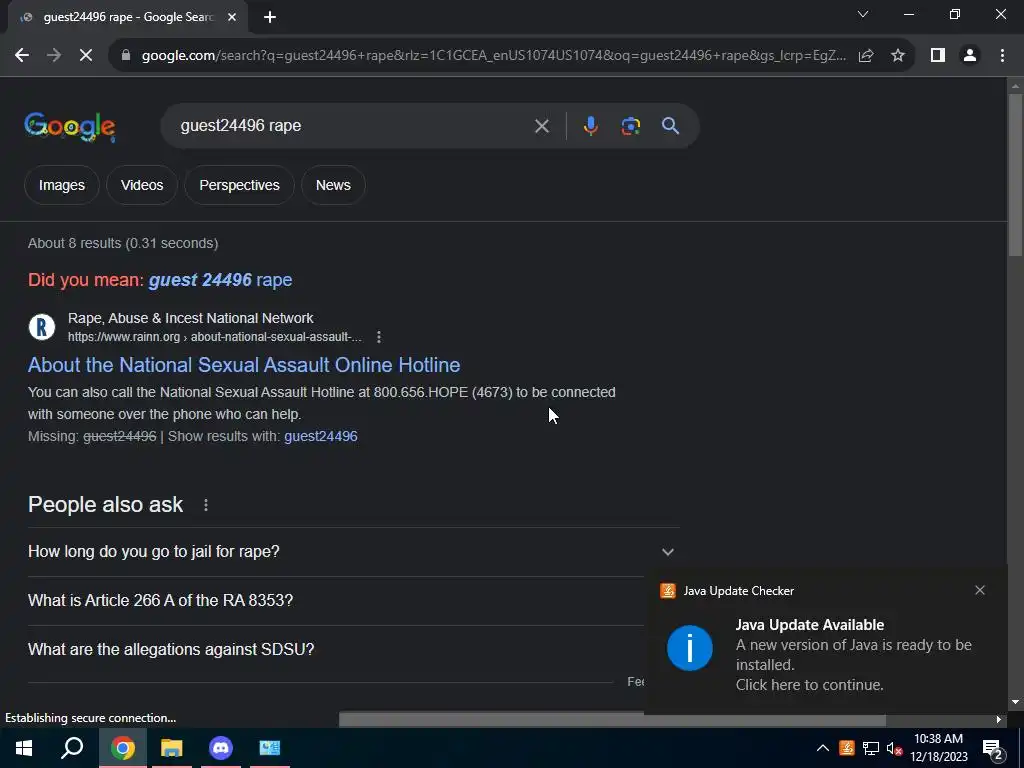Open the rightmost pinned taskbar app
The width and height of the screenshot is (1024, 768).
pos(270,748)
